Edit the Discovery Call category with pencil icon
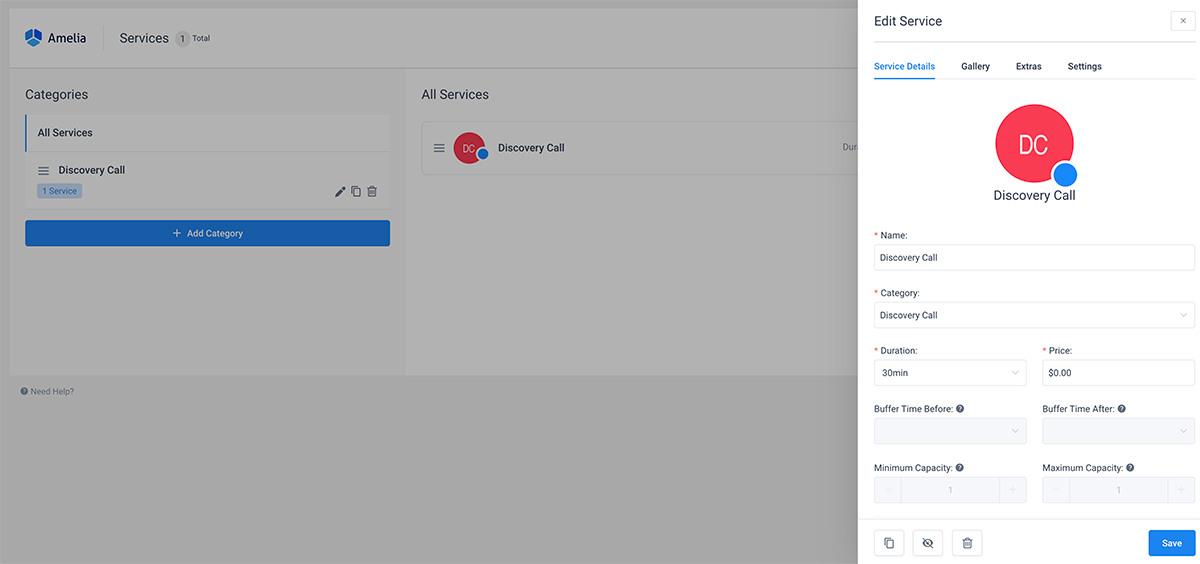 coord(340,191)
